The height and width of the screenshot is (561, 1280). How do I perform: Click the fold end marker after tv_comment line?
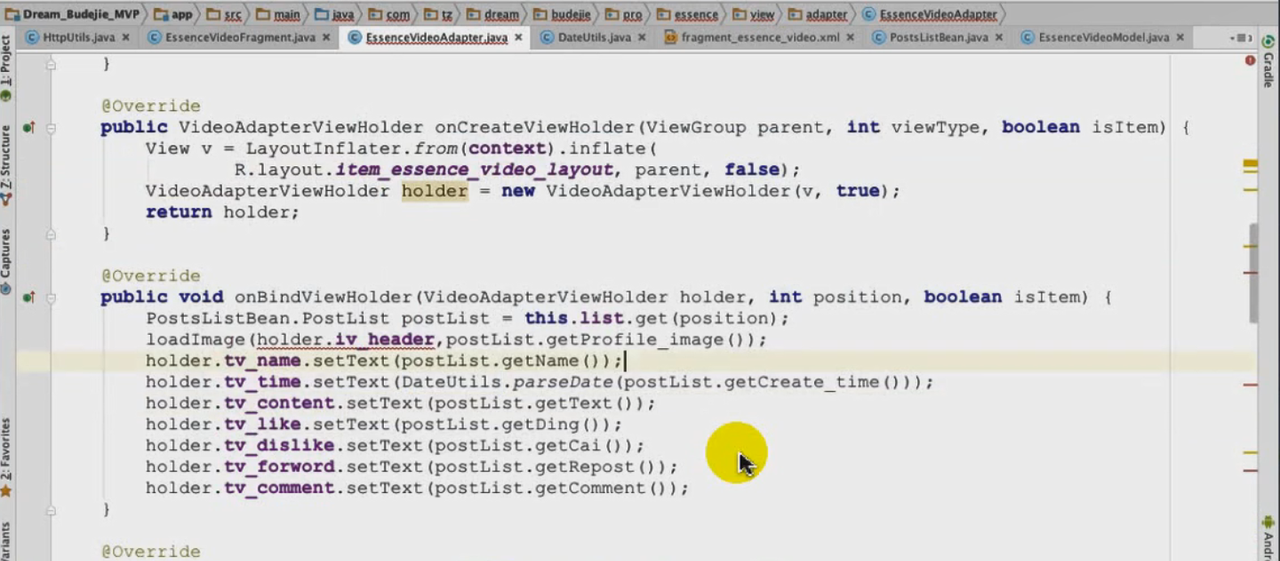pyautogui.click(x=51, y=510)
